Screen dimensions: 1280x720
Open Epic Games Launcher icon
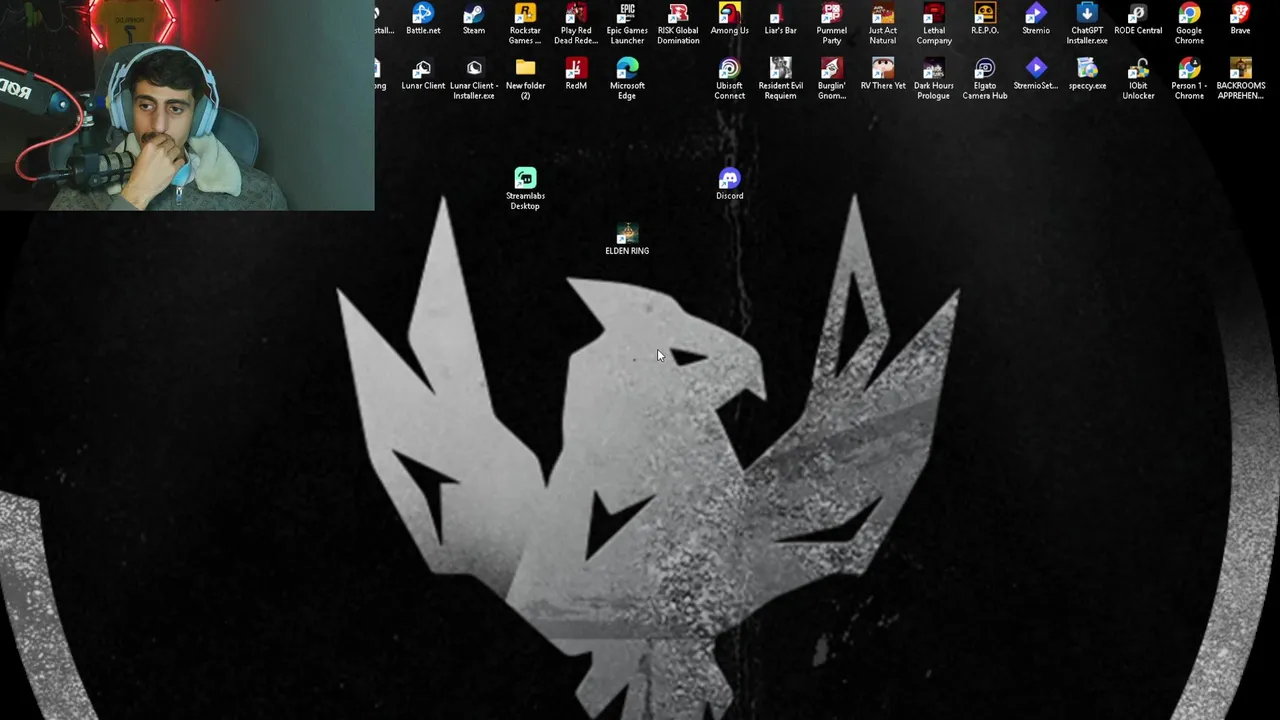point(627,24)
